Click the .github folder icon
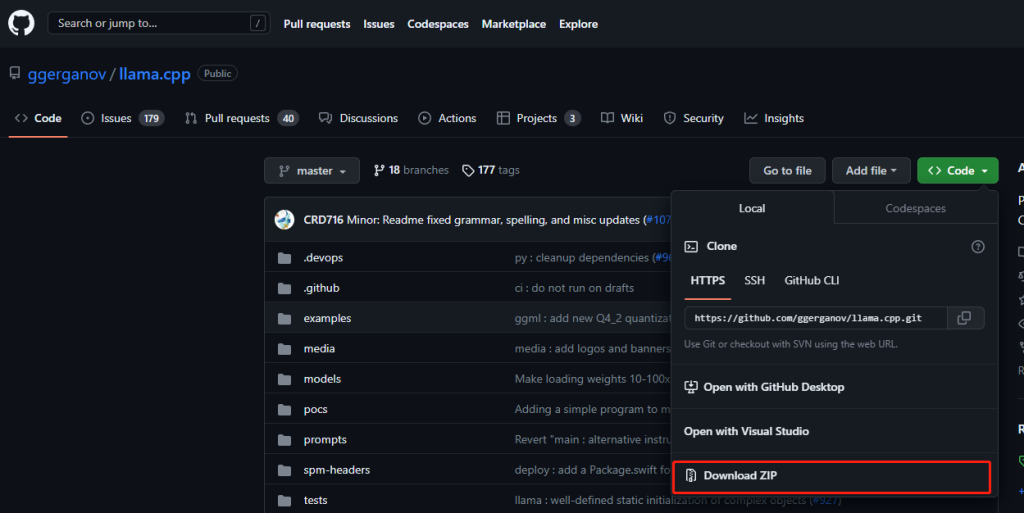Viewport: 1024px width, 513px height. [284, 288]
